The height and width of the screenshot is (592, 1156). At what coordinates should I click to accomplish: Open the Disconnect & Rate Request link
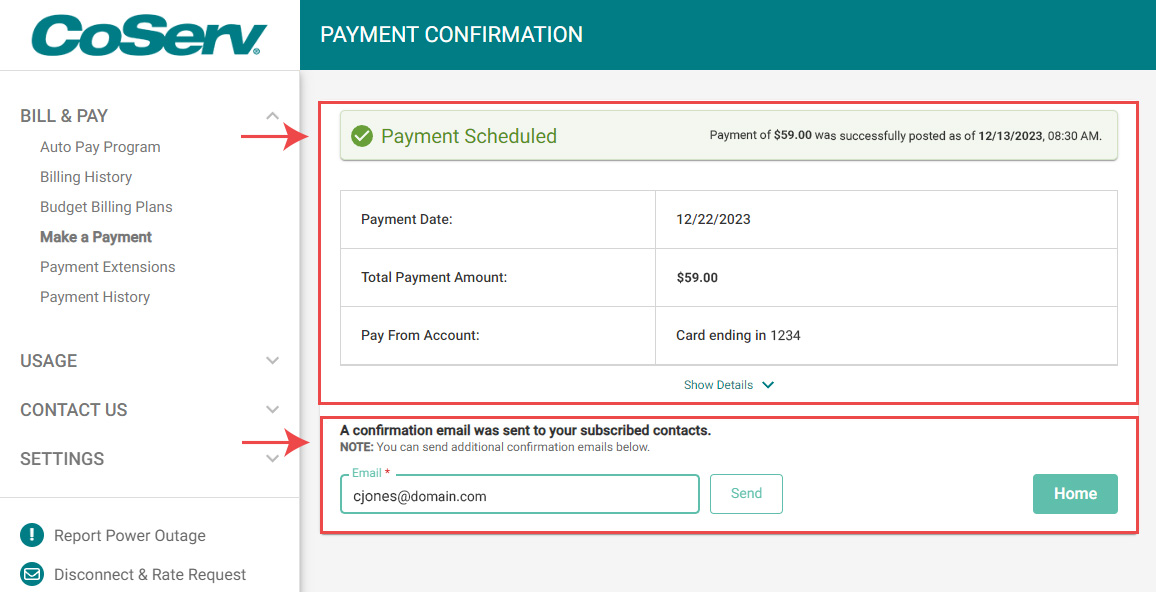(x=150, y=574)
